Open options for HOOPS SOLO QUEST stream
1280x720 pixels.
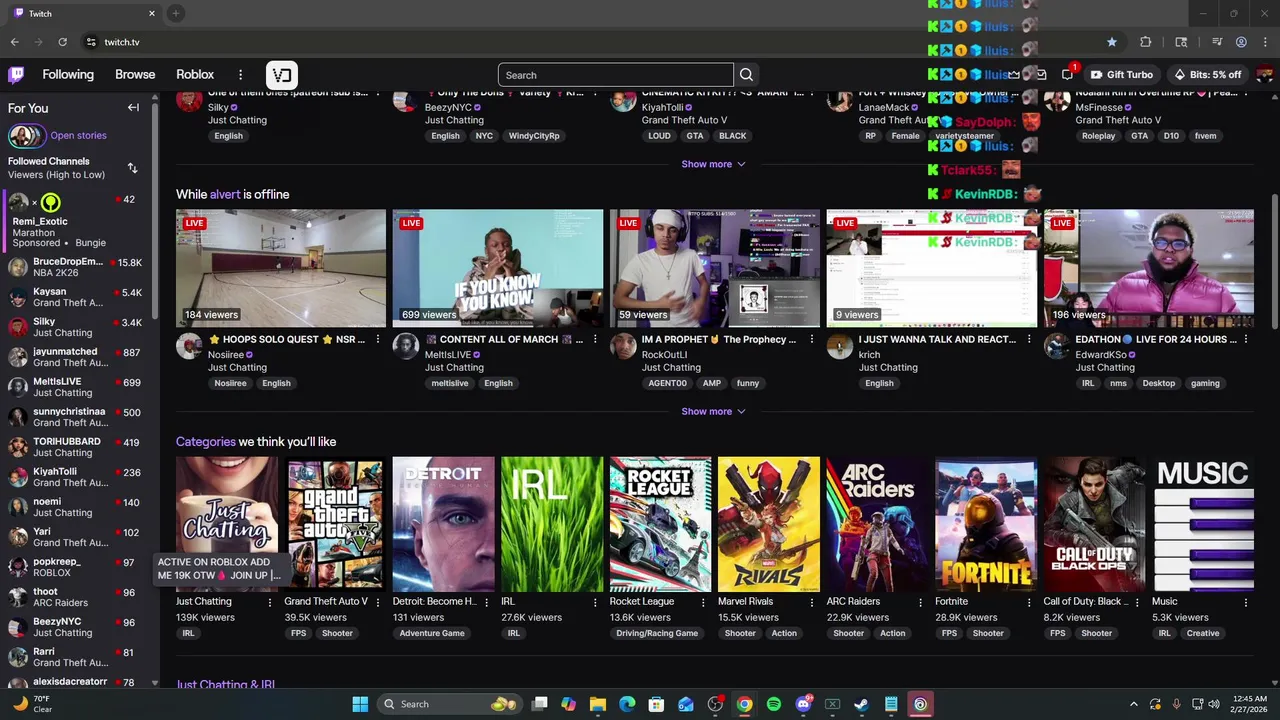[x=377, y=340]
